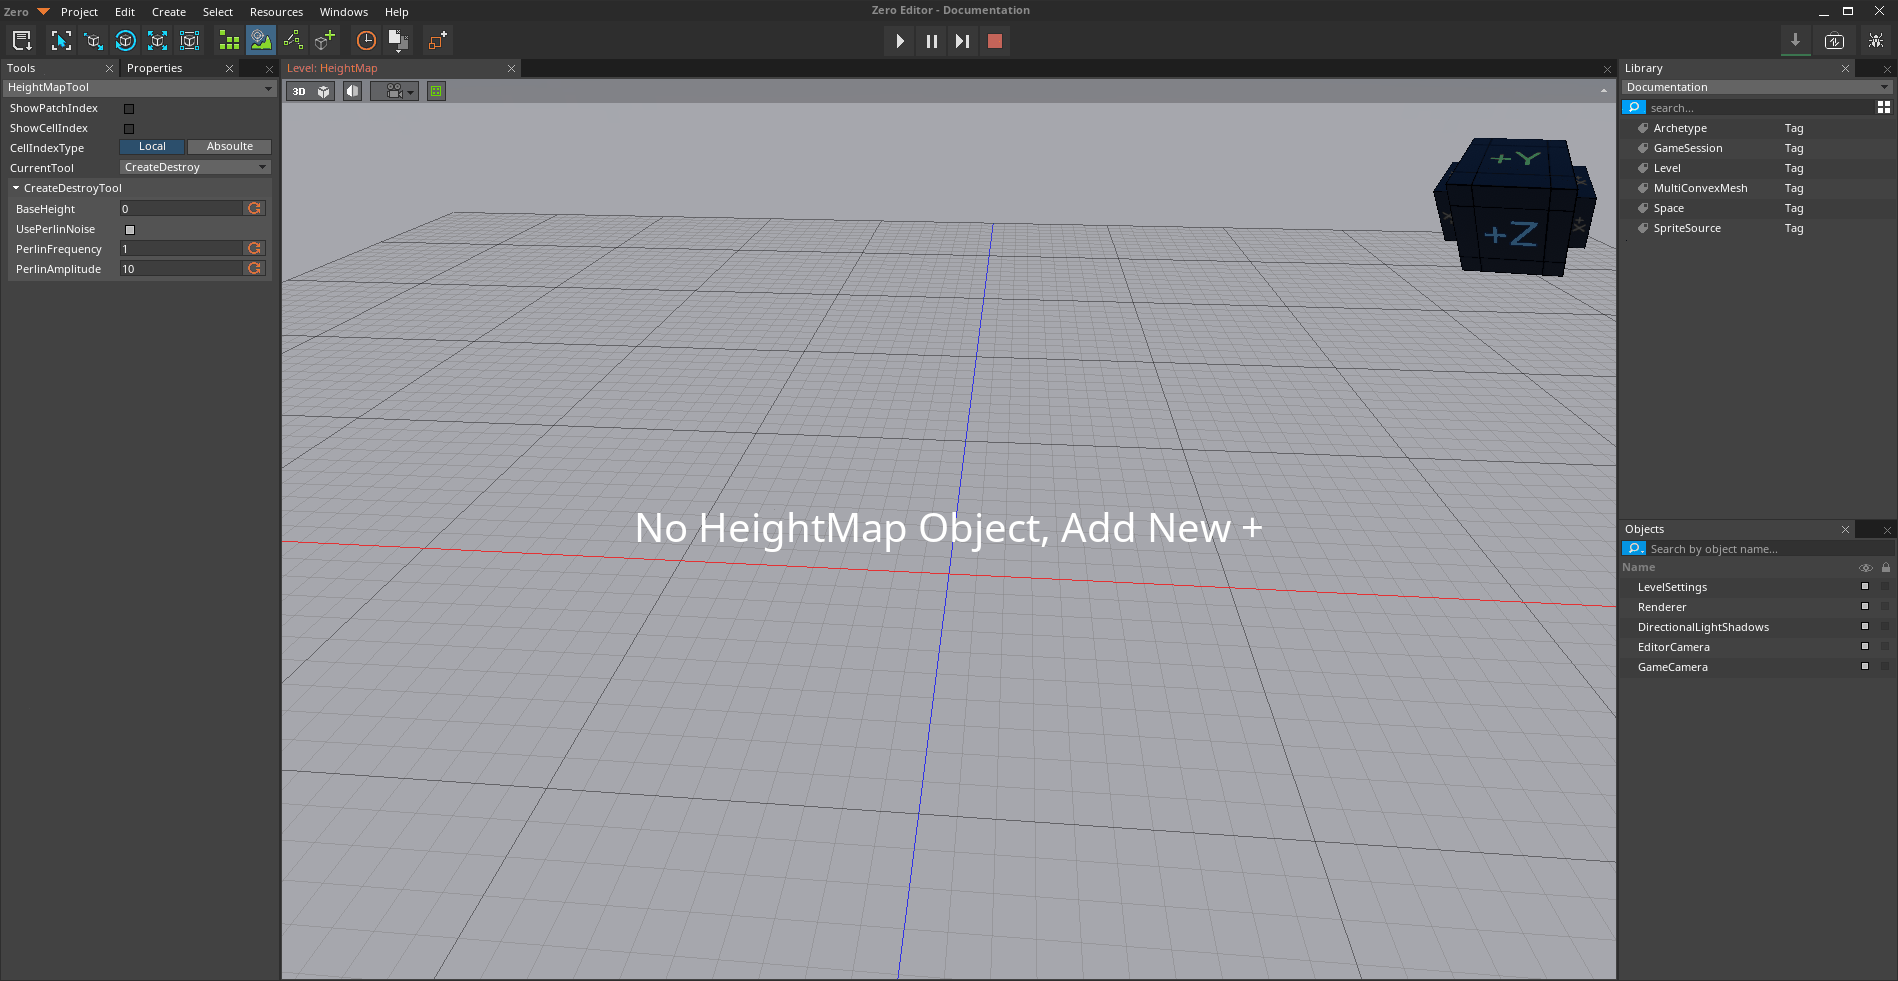Enable the ShowPatchIndex checkbox
Image resolution: width=1898 pixels, height=981 pixels.
click(x=129, y=108)
